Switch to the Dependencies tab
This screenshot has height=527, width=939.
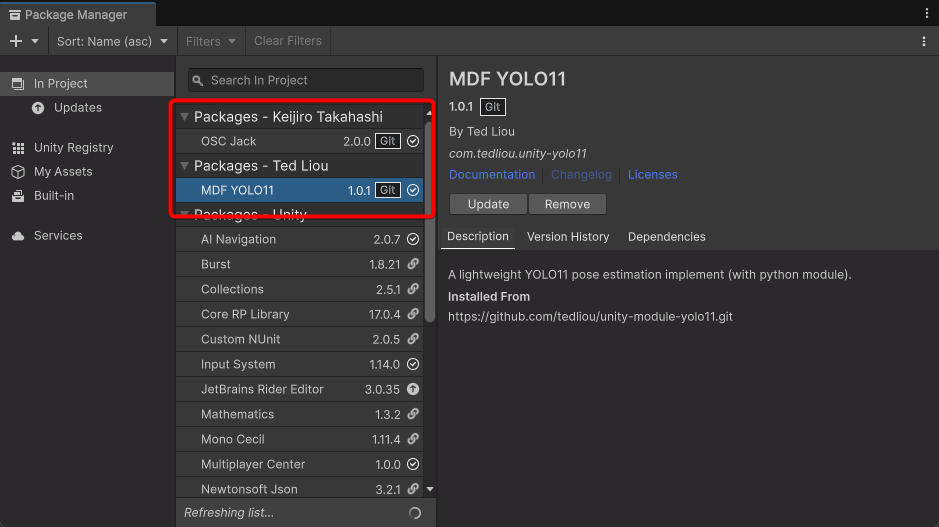[666, 237]
